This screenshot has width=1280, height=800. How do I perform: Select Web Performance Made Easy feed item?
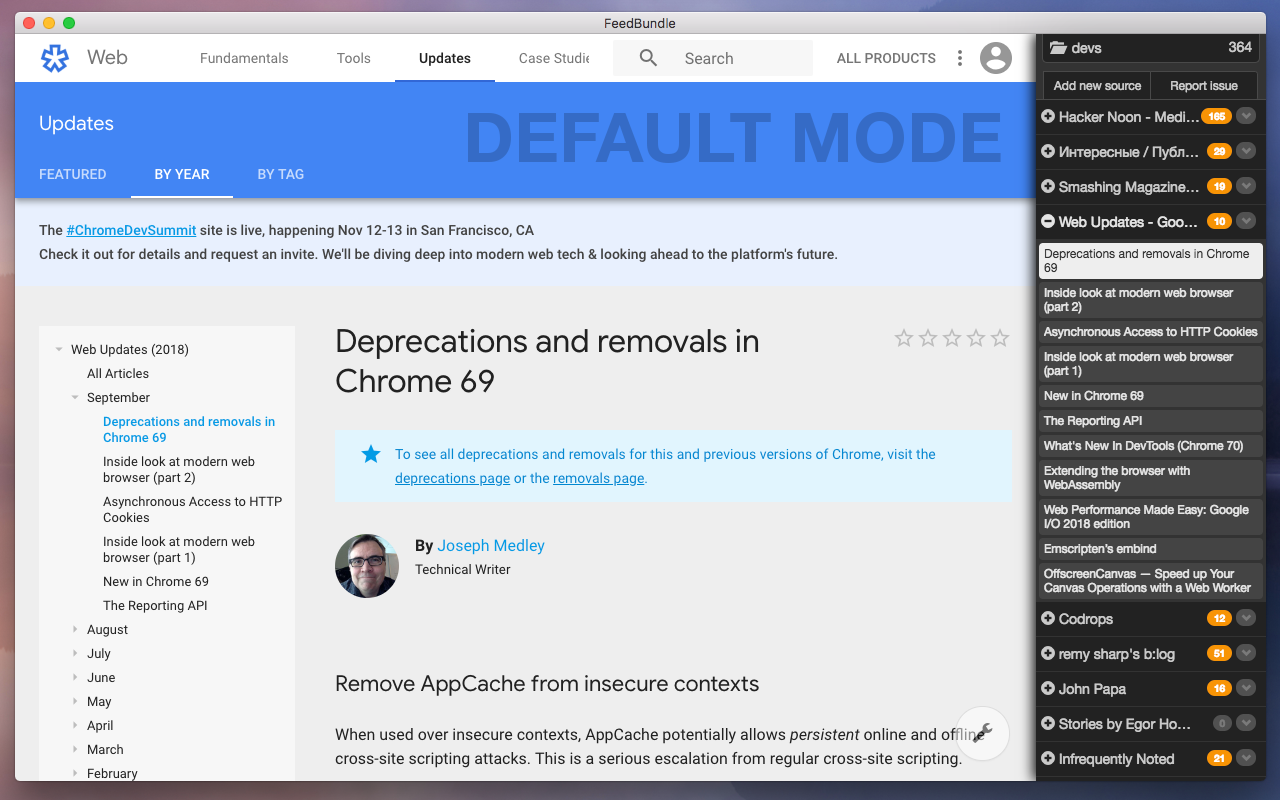click(1151, 517)
